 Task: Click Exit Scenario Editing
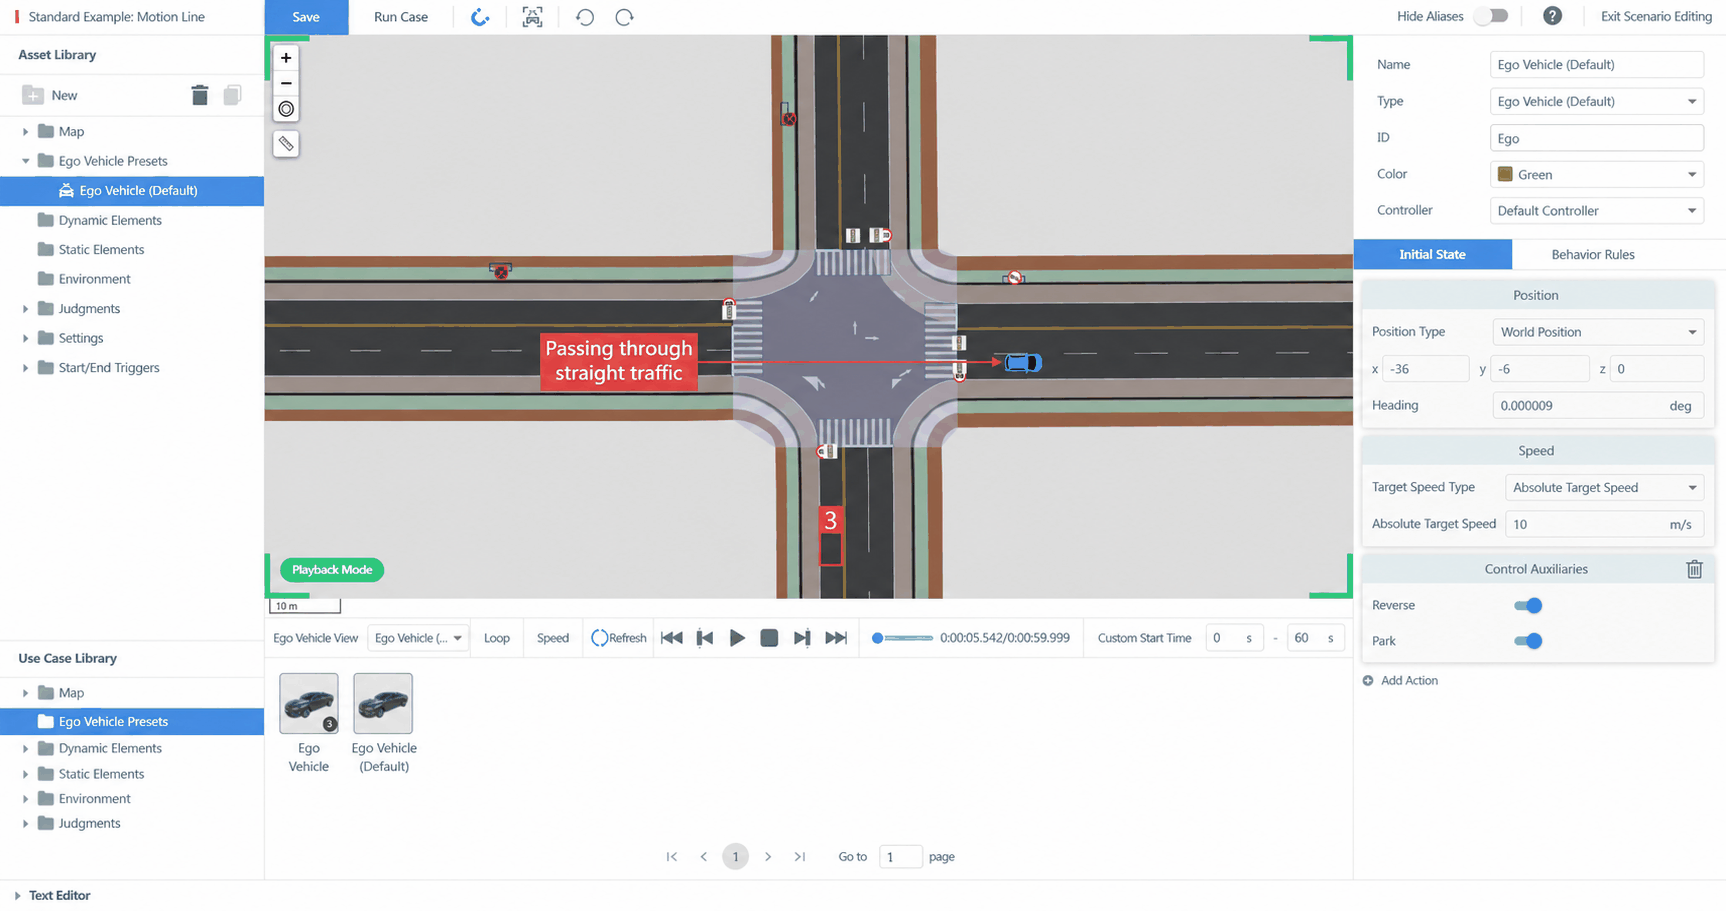tap(1656, 16)
